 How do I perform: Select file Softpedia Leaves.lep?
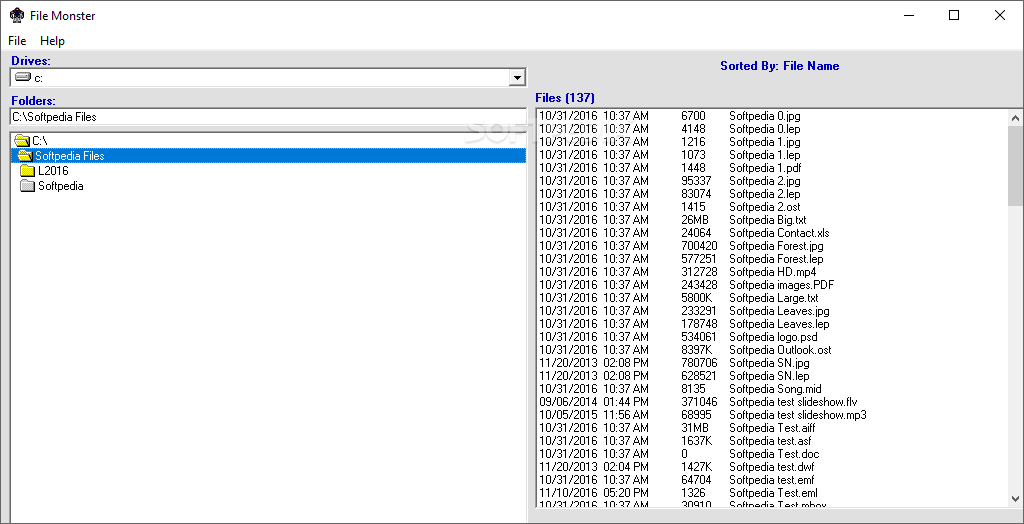pos(780,324)
